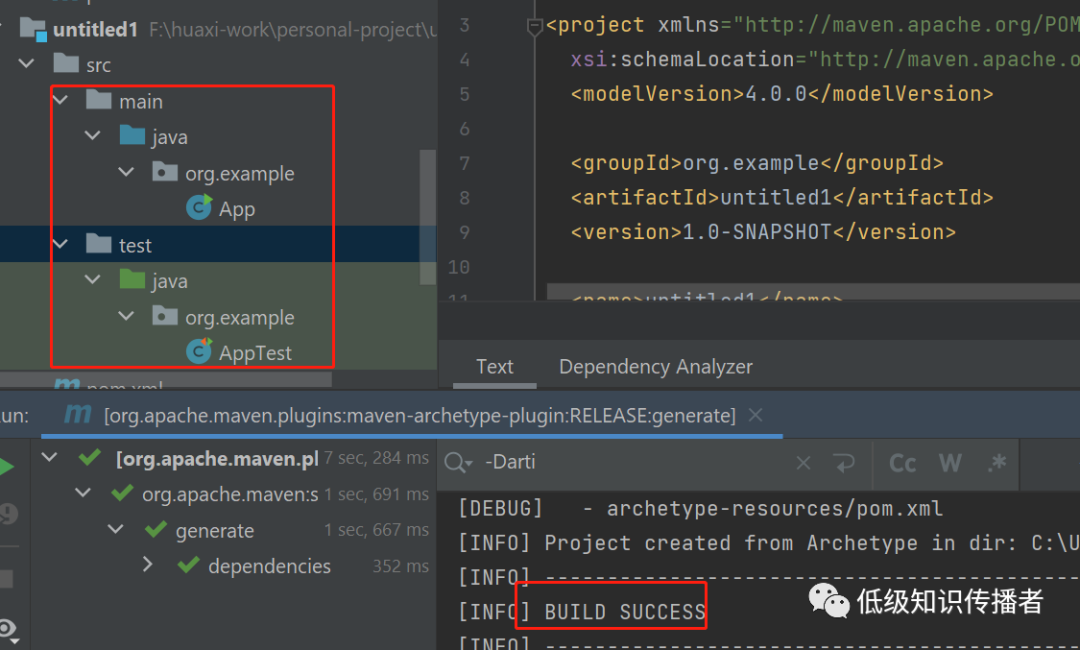The height and width of the screenshot is (650, 1080).
Task: Select the generate step in run tree
Action: point(214,531)
